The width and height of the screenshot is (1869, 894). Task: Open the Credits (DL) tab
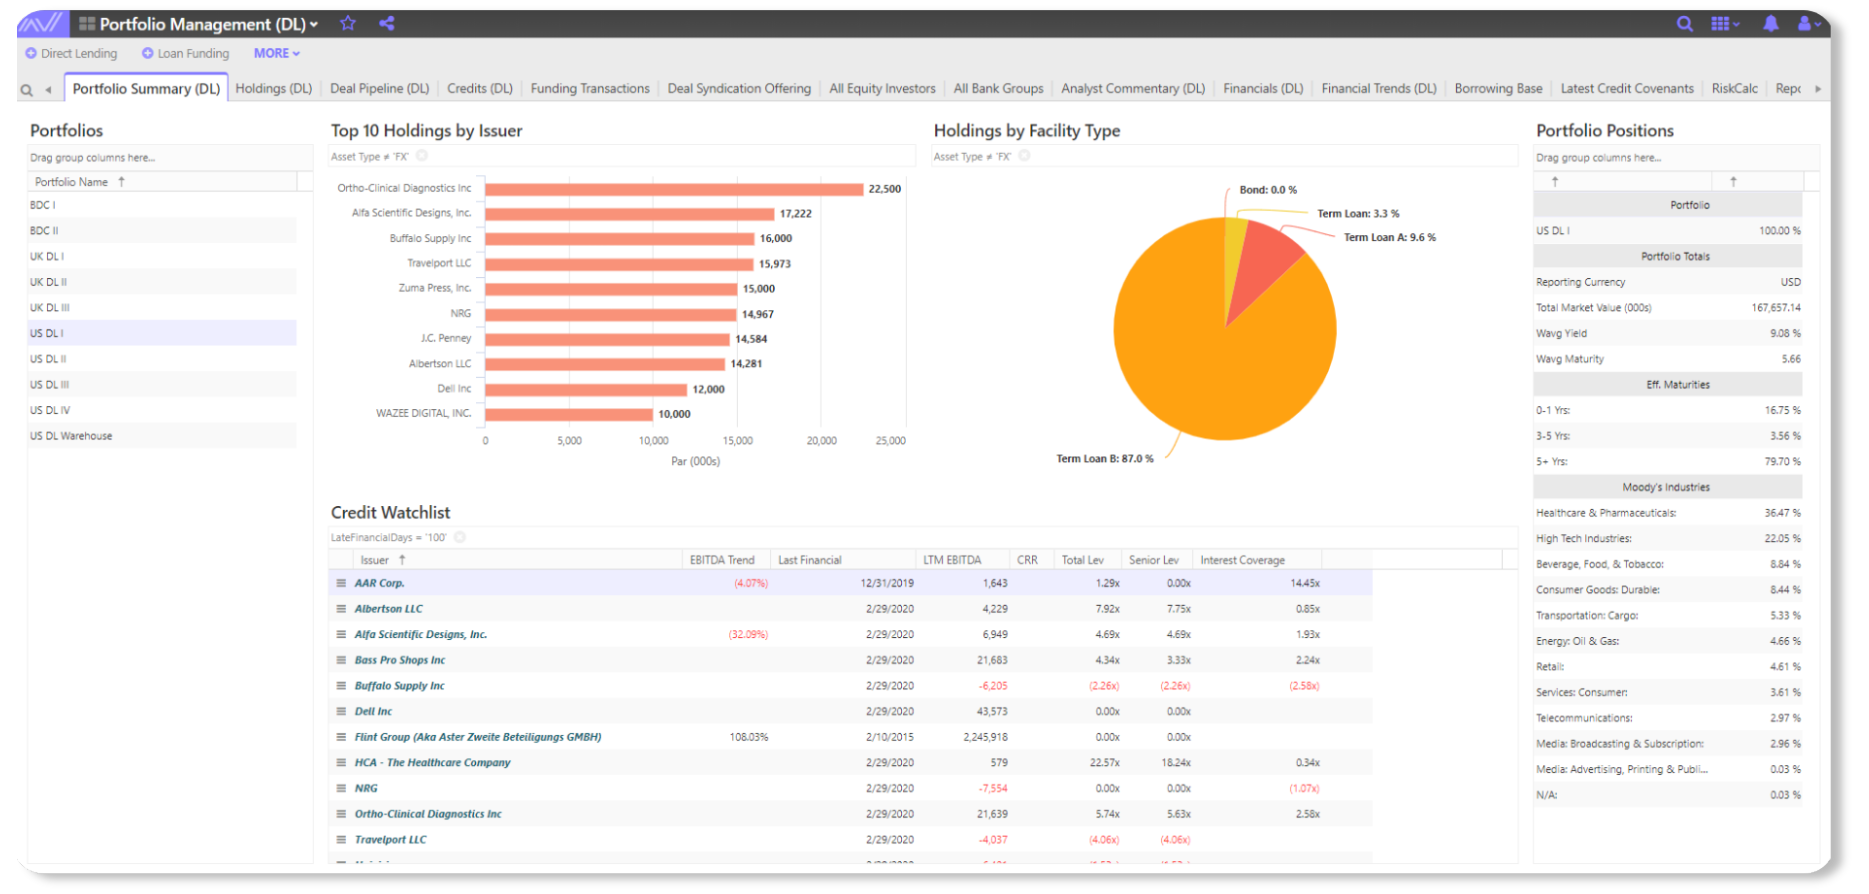tap(480, 88)
